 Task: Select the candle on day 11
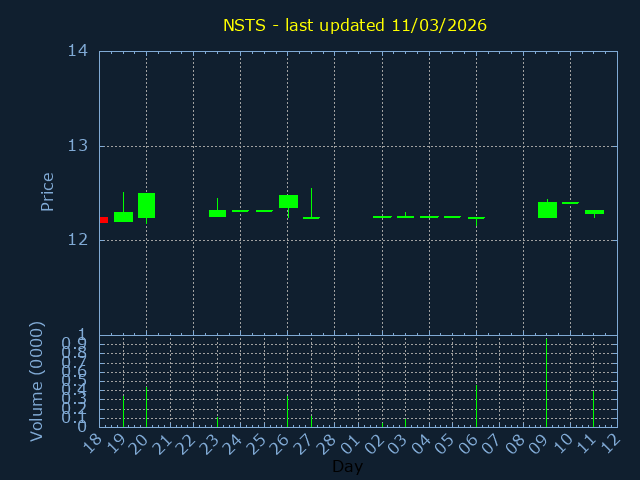point(594,212)
